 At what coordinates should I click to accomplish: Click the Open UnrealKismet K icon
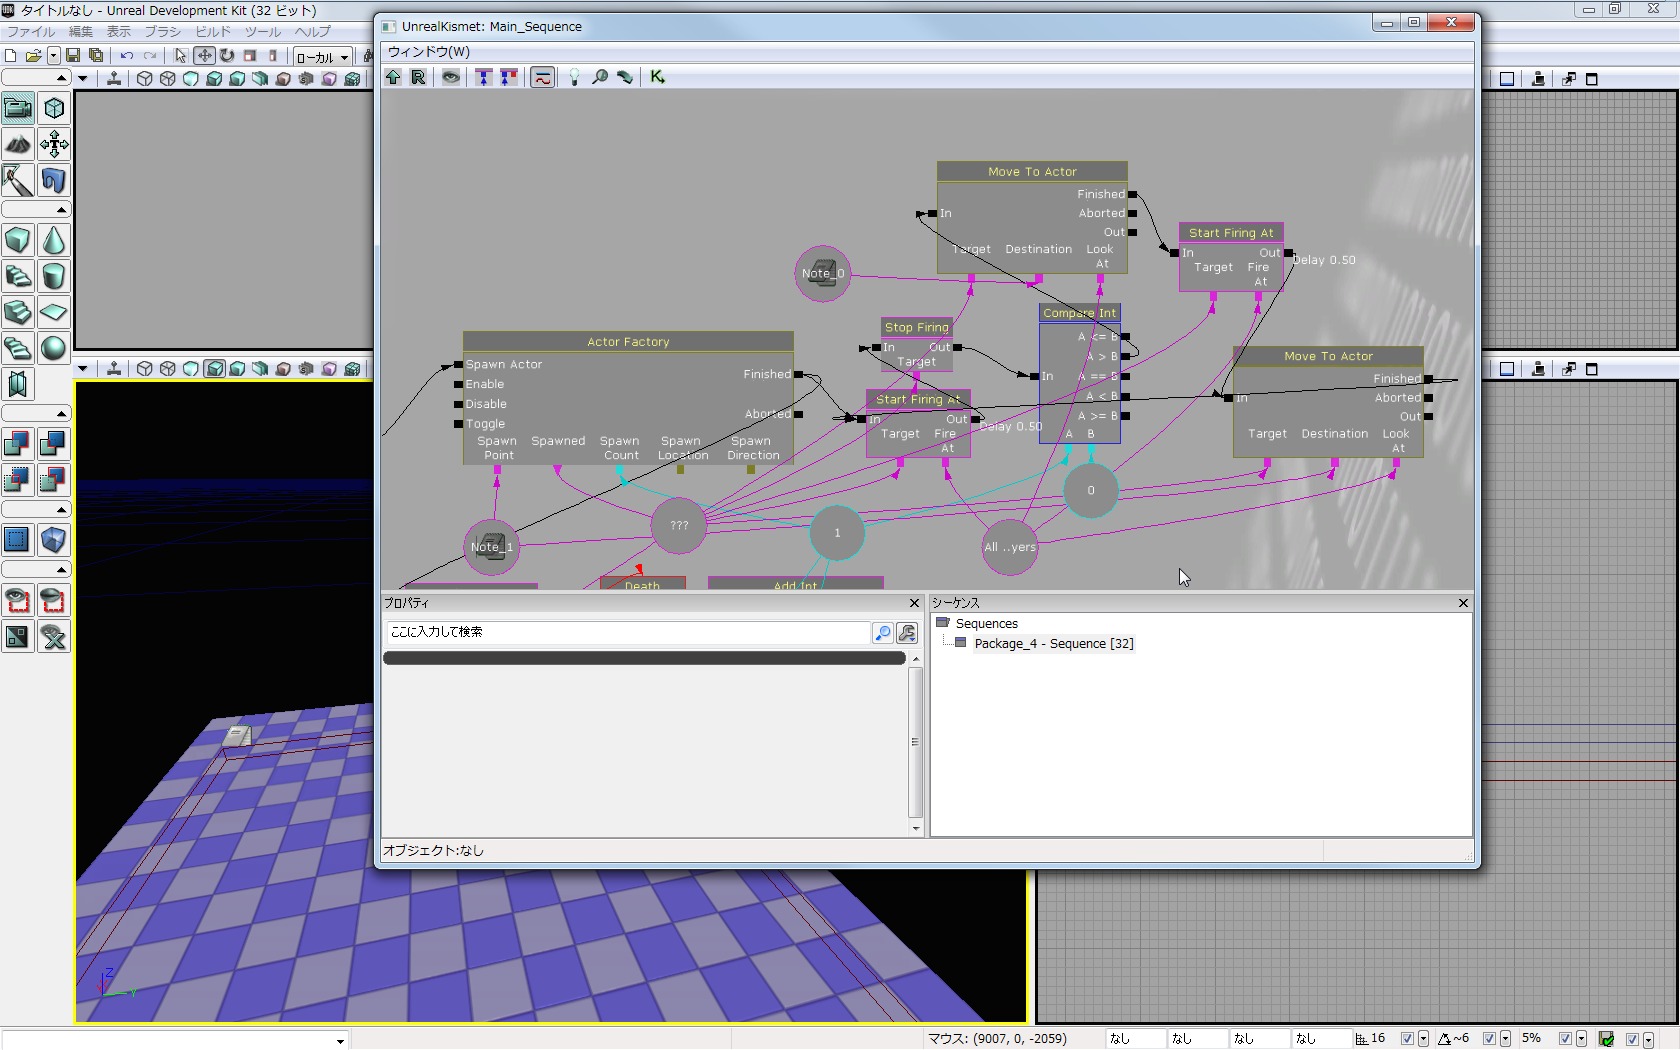[x=657, y=77]
